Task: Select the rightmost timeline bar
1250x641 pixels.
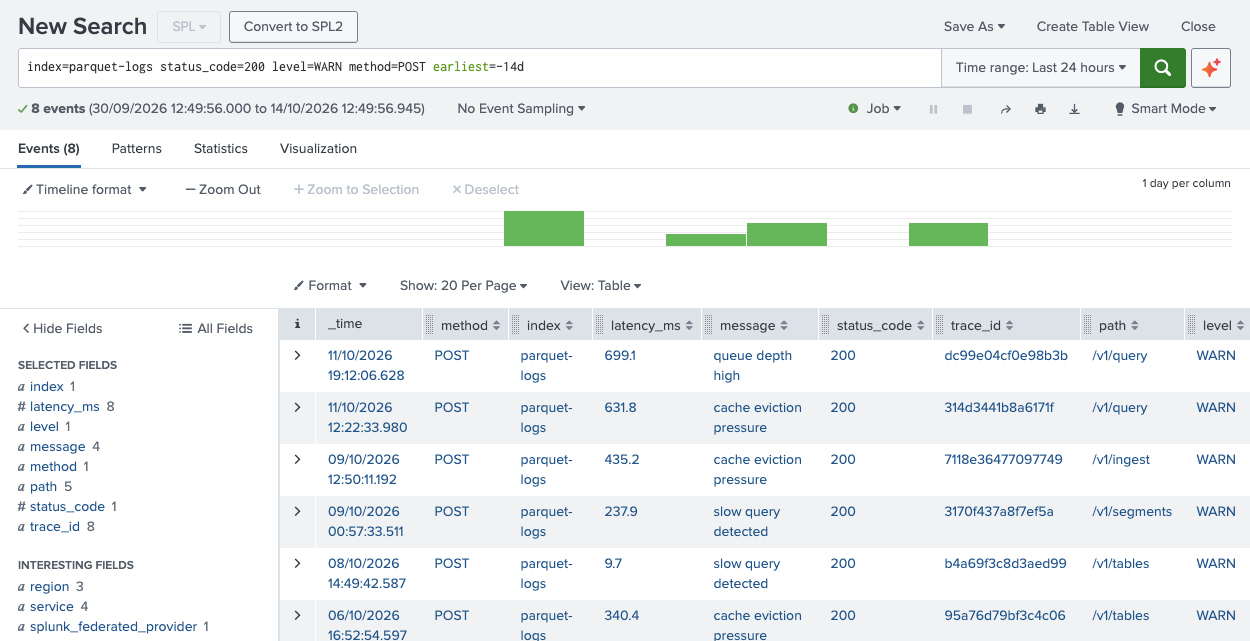Action: (948, 234)
